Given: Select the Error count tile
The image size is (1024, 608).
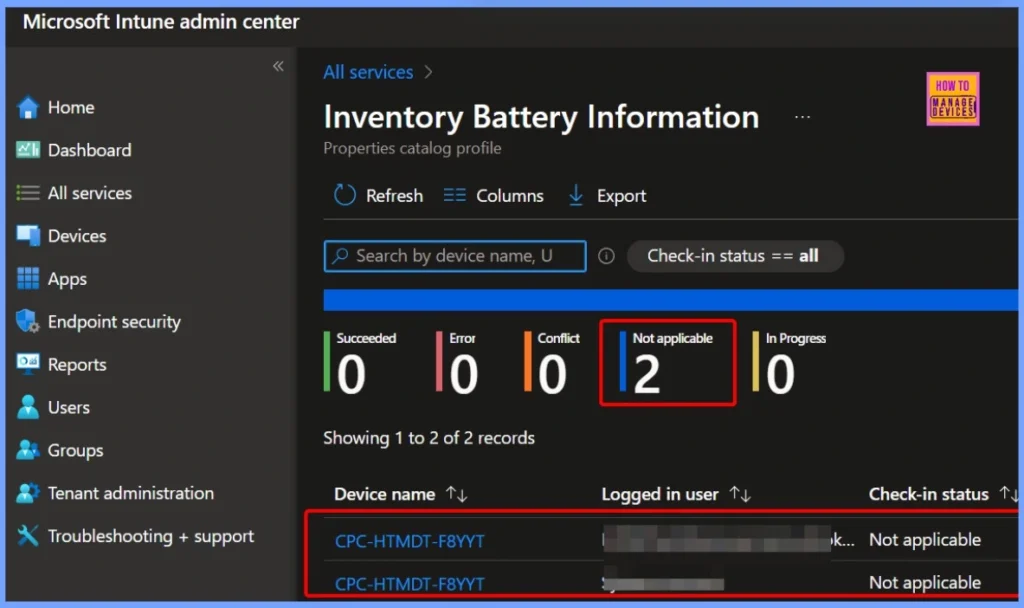Looking at the screenshot, I should (x=457, y=363).
